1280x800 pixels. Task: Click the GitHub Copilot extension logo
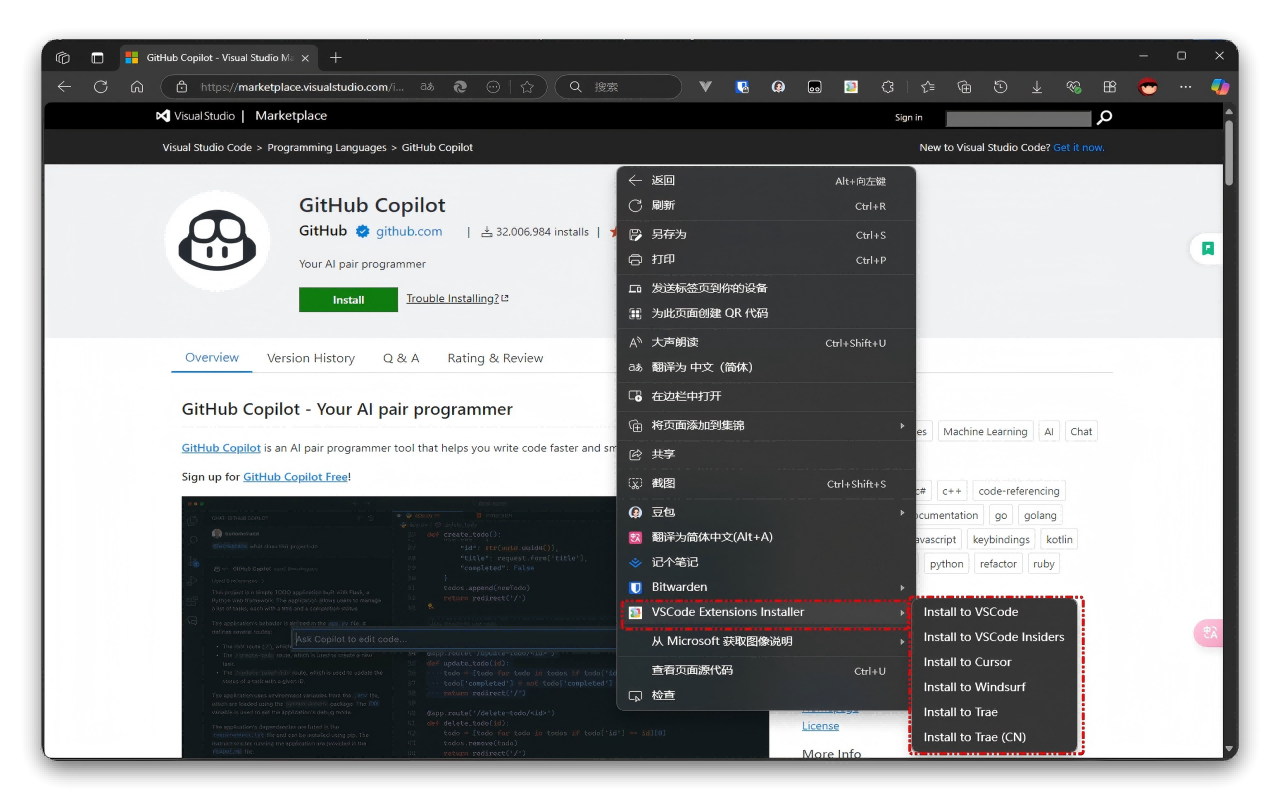(x=217, y=241)
